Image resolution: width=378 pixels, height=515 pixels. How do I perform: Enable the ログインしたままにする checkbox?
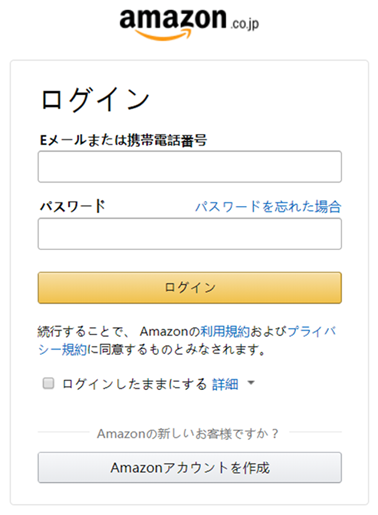pos(48,383)
